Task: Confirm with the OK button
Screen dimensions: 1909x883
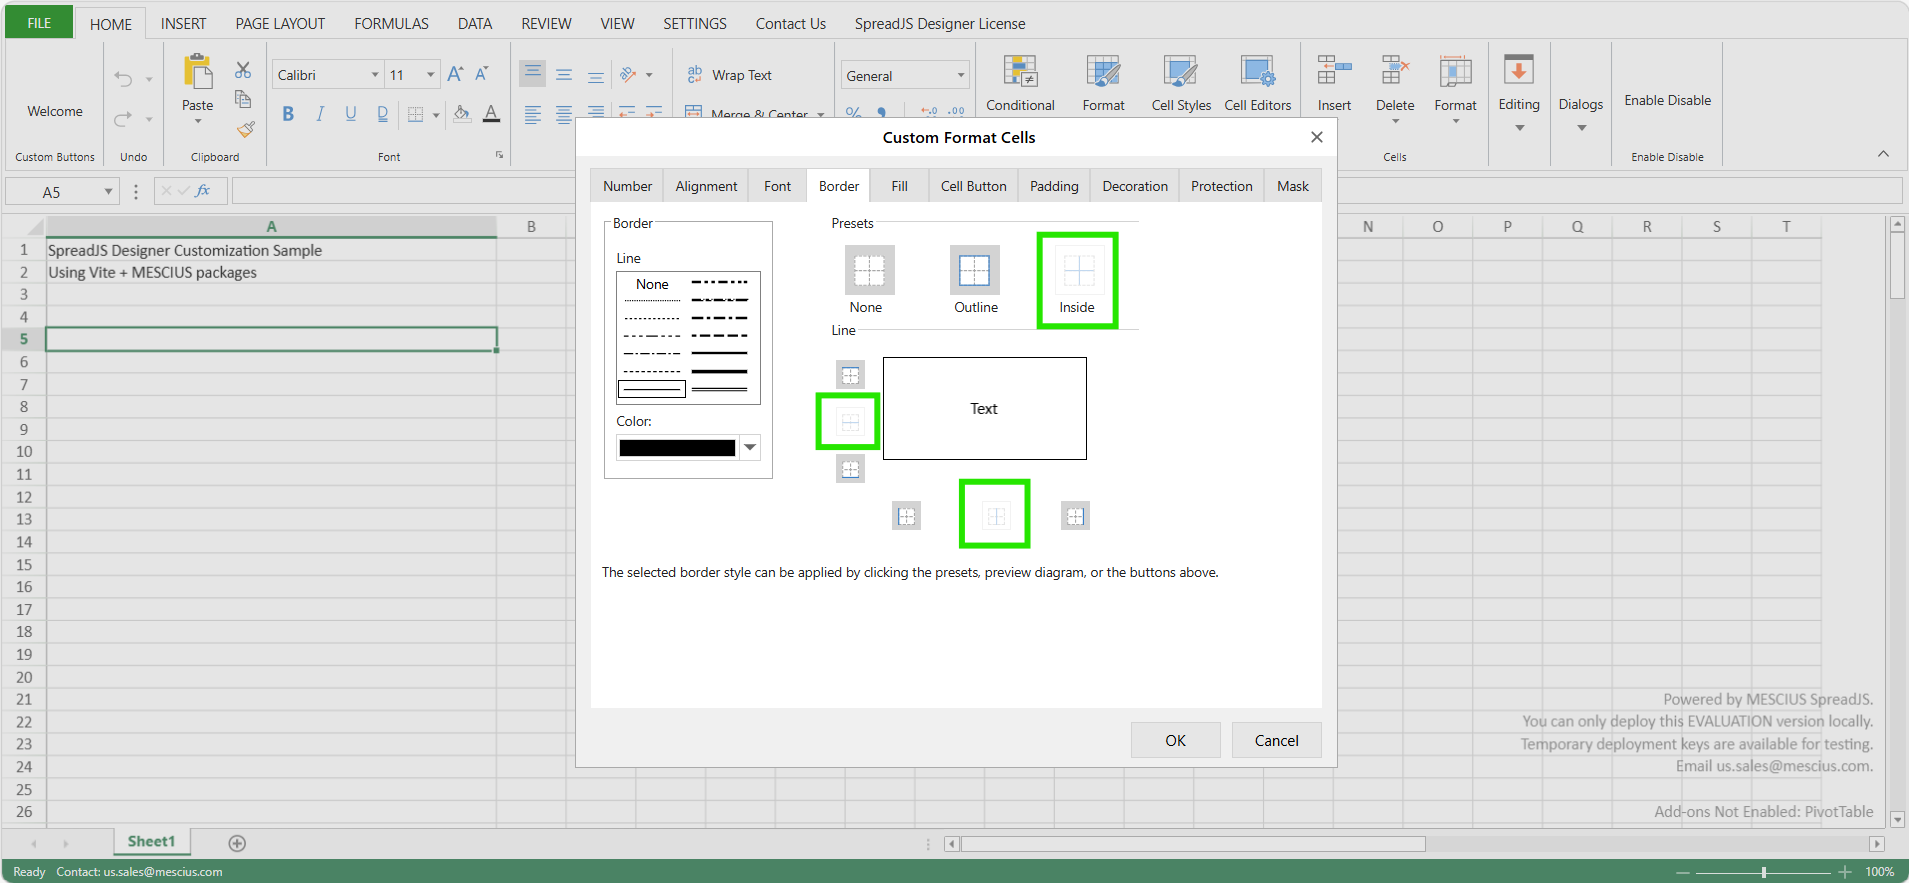Action: [x=1175, y=740]
